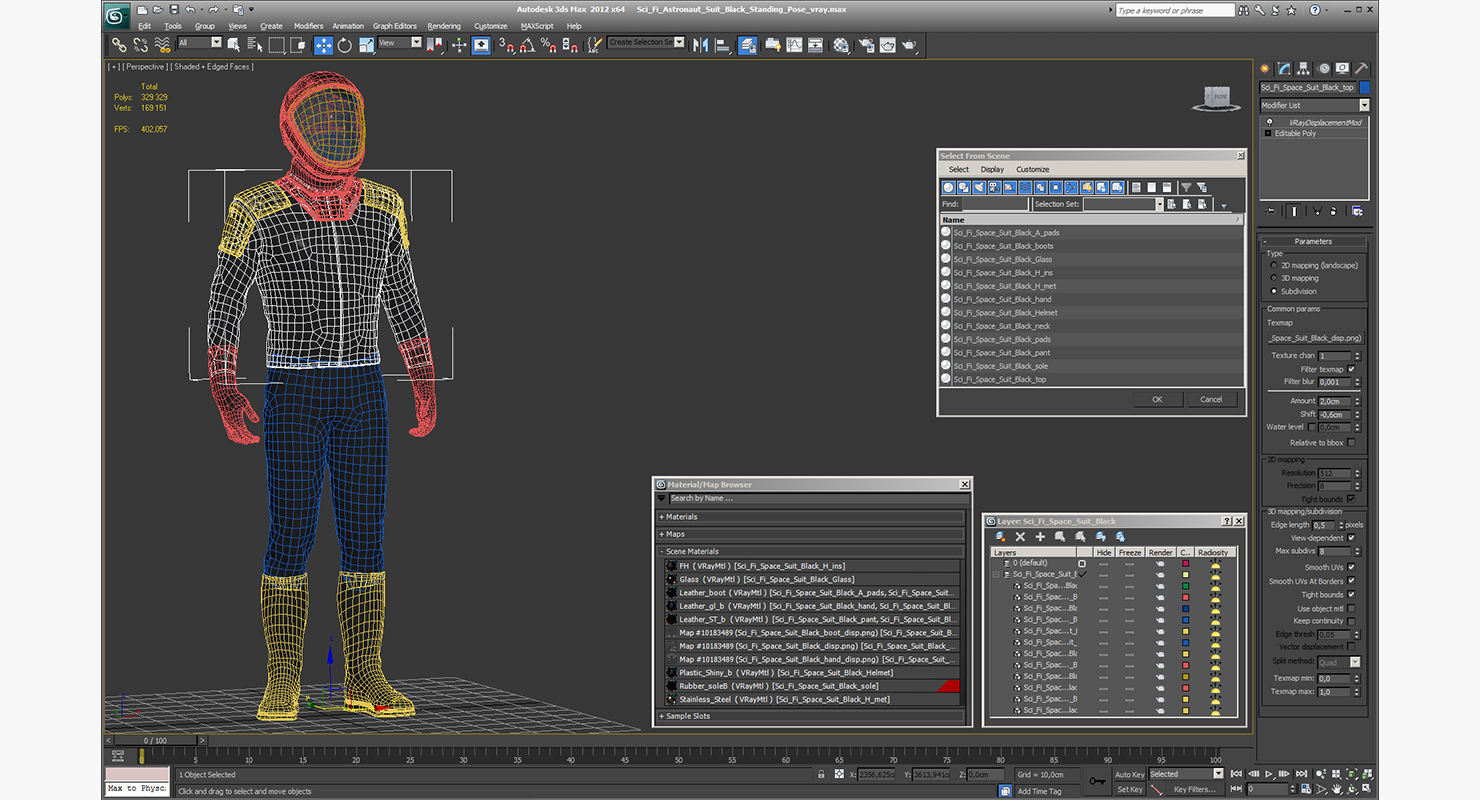This screenshot has height=800, width=1480.
Task: Select 2D mapping (landscape) radio button
Action: point(1273,265)
